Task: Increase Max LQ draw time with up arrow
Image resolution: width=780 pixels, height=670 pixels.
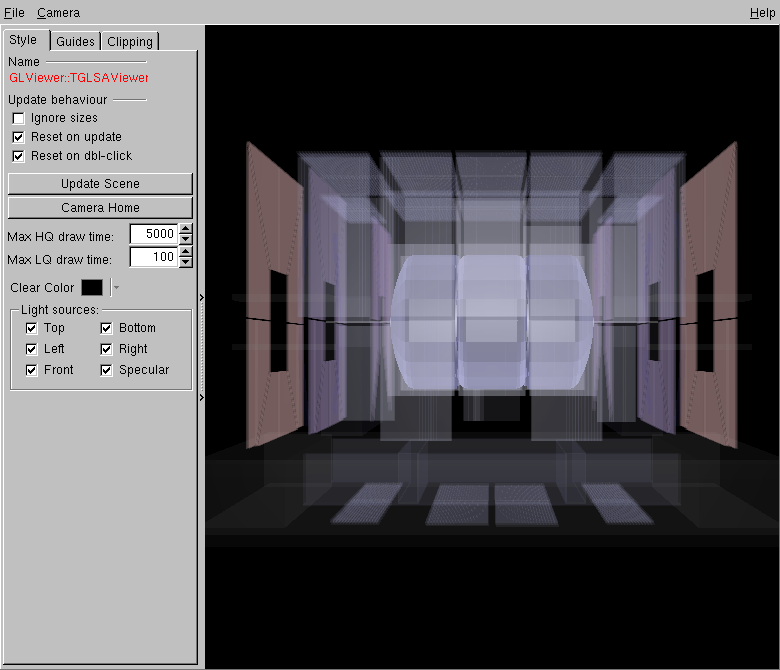Action: [x=186, y=252]
